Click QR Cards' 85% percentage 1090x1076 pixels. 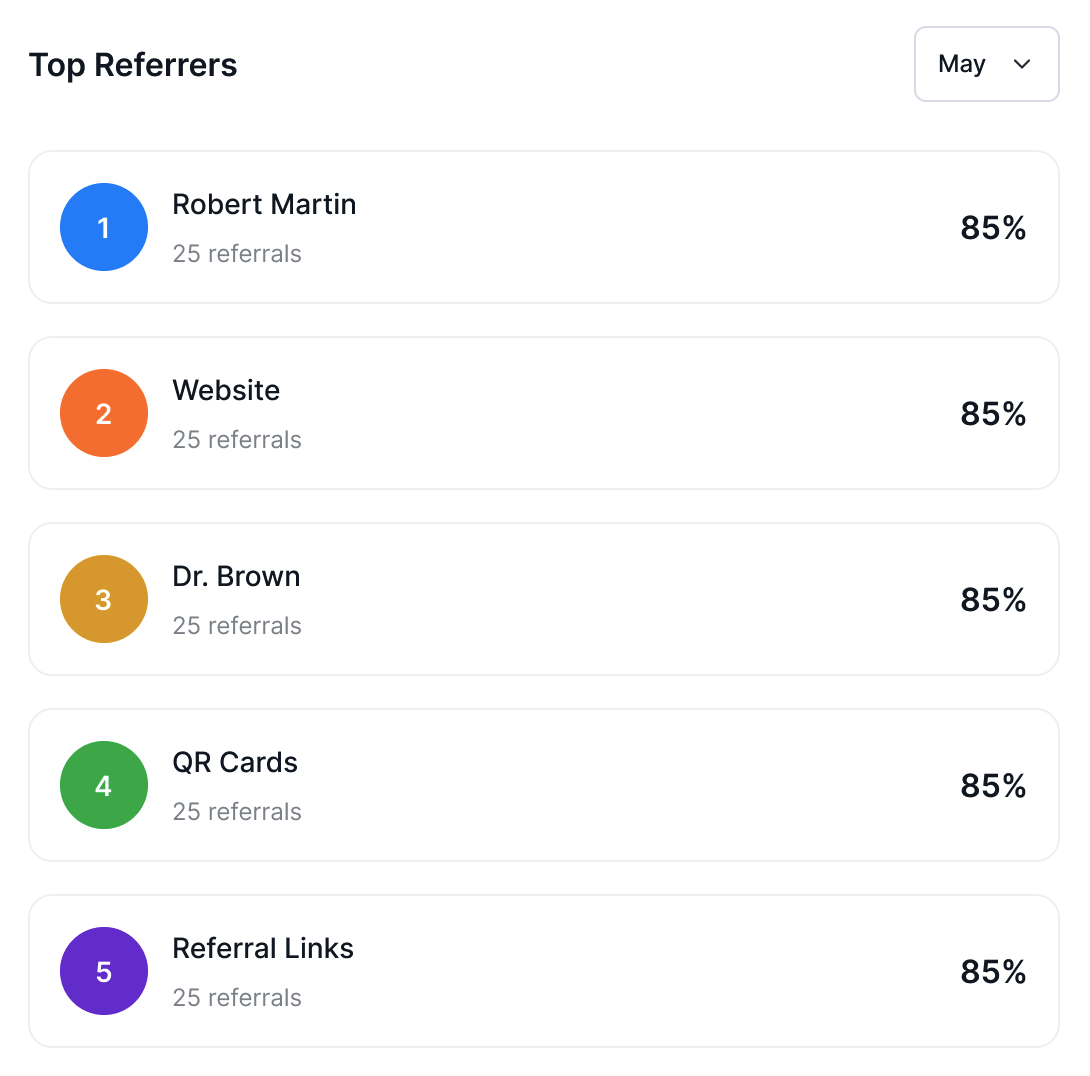click(993, 786)
